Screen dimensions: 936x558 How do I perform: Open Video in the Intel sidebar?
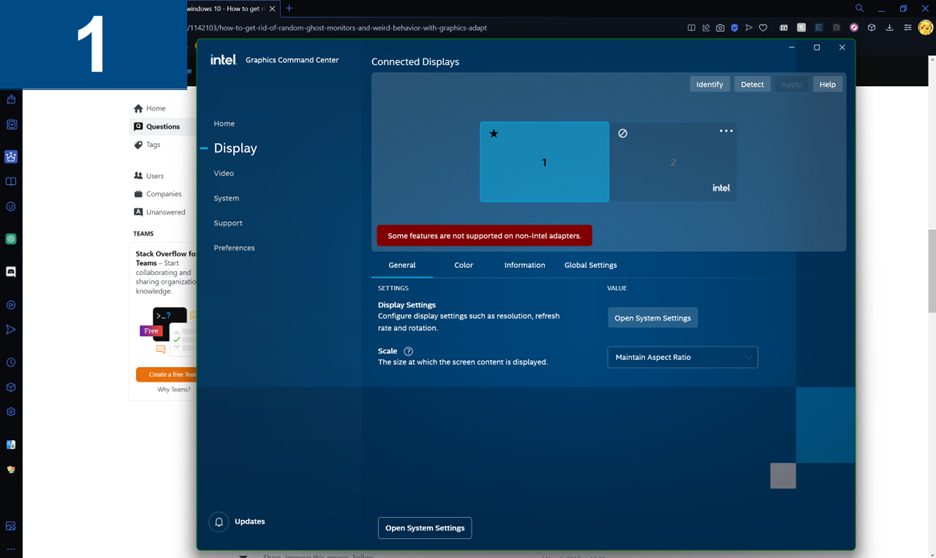coord(224,174)
